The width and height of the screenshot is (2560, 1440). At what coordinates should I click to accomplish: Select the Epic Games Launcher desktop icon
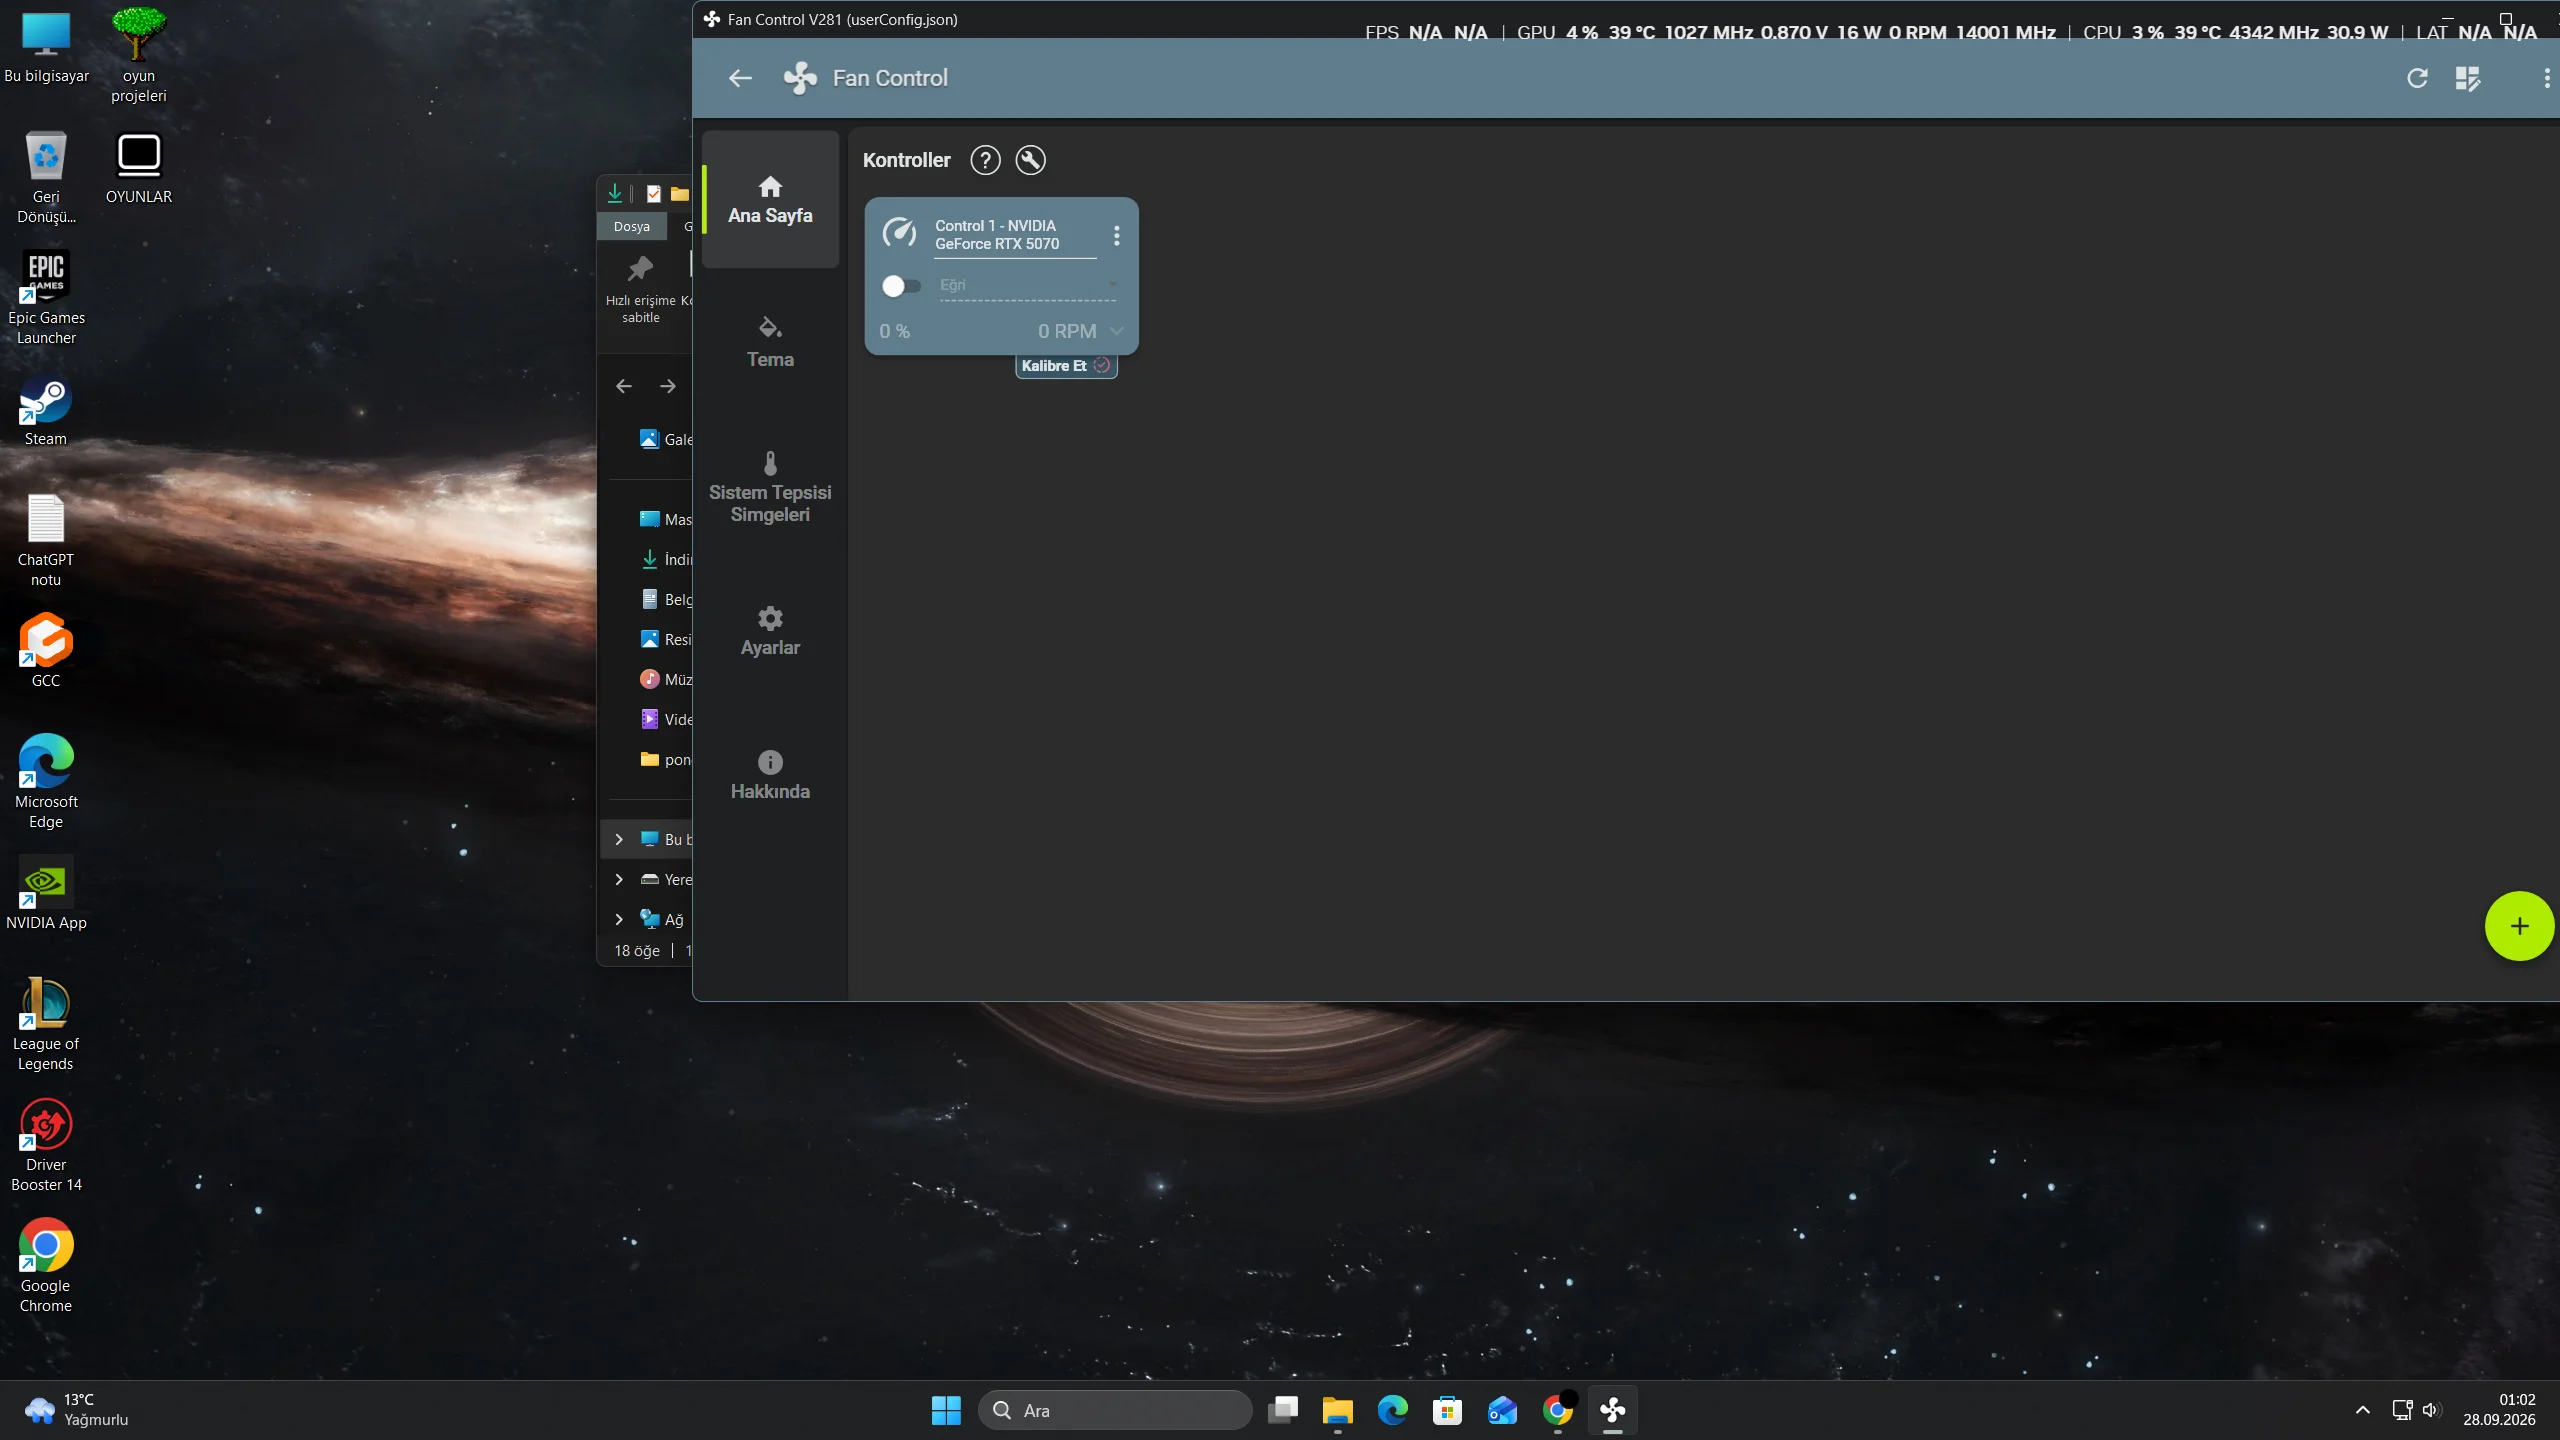[46, 298]
